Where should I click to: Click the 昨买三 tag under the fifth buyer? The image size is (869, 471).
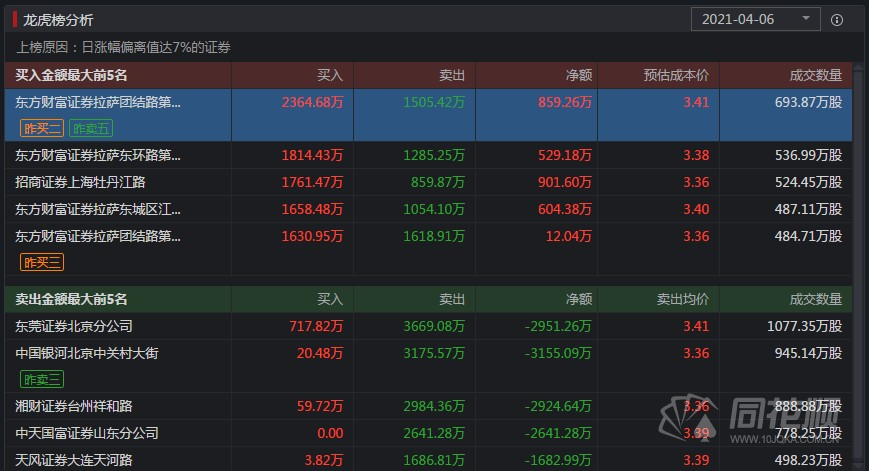click(x=42, y=262)
